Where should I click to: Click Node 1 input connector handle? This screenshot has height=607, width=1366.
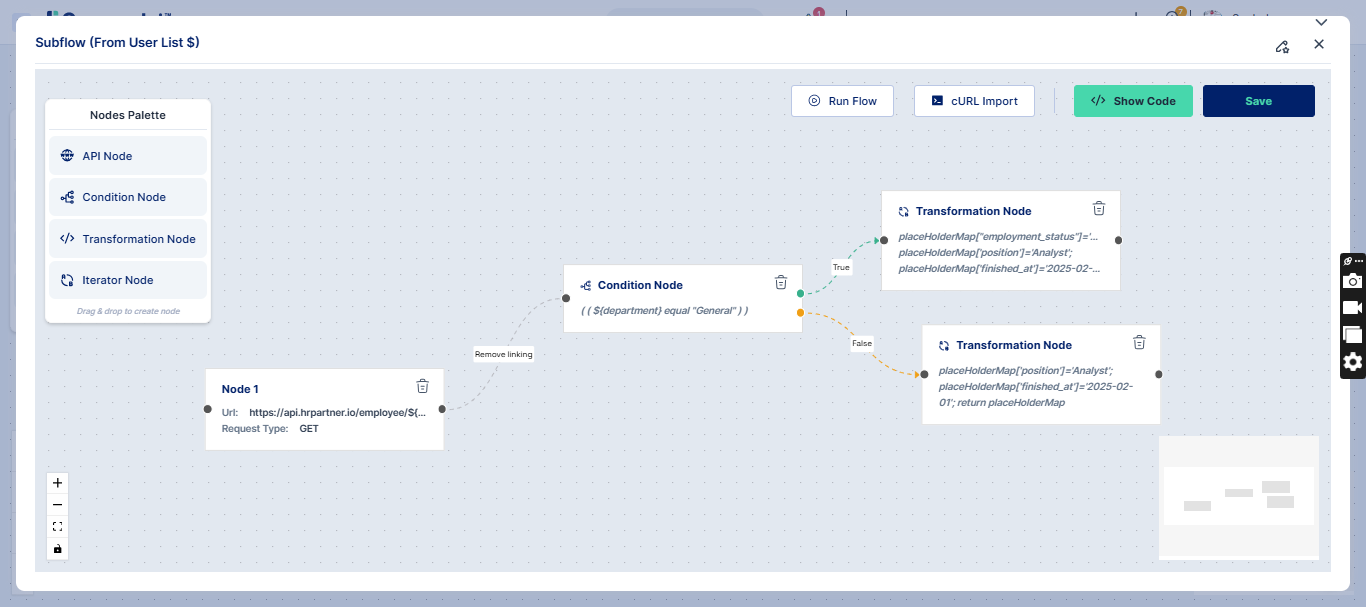[207, 409]
